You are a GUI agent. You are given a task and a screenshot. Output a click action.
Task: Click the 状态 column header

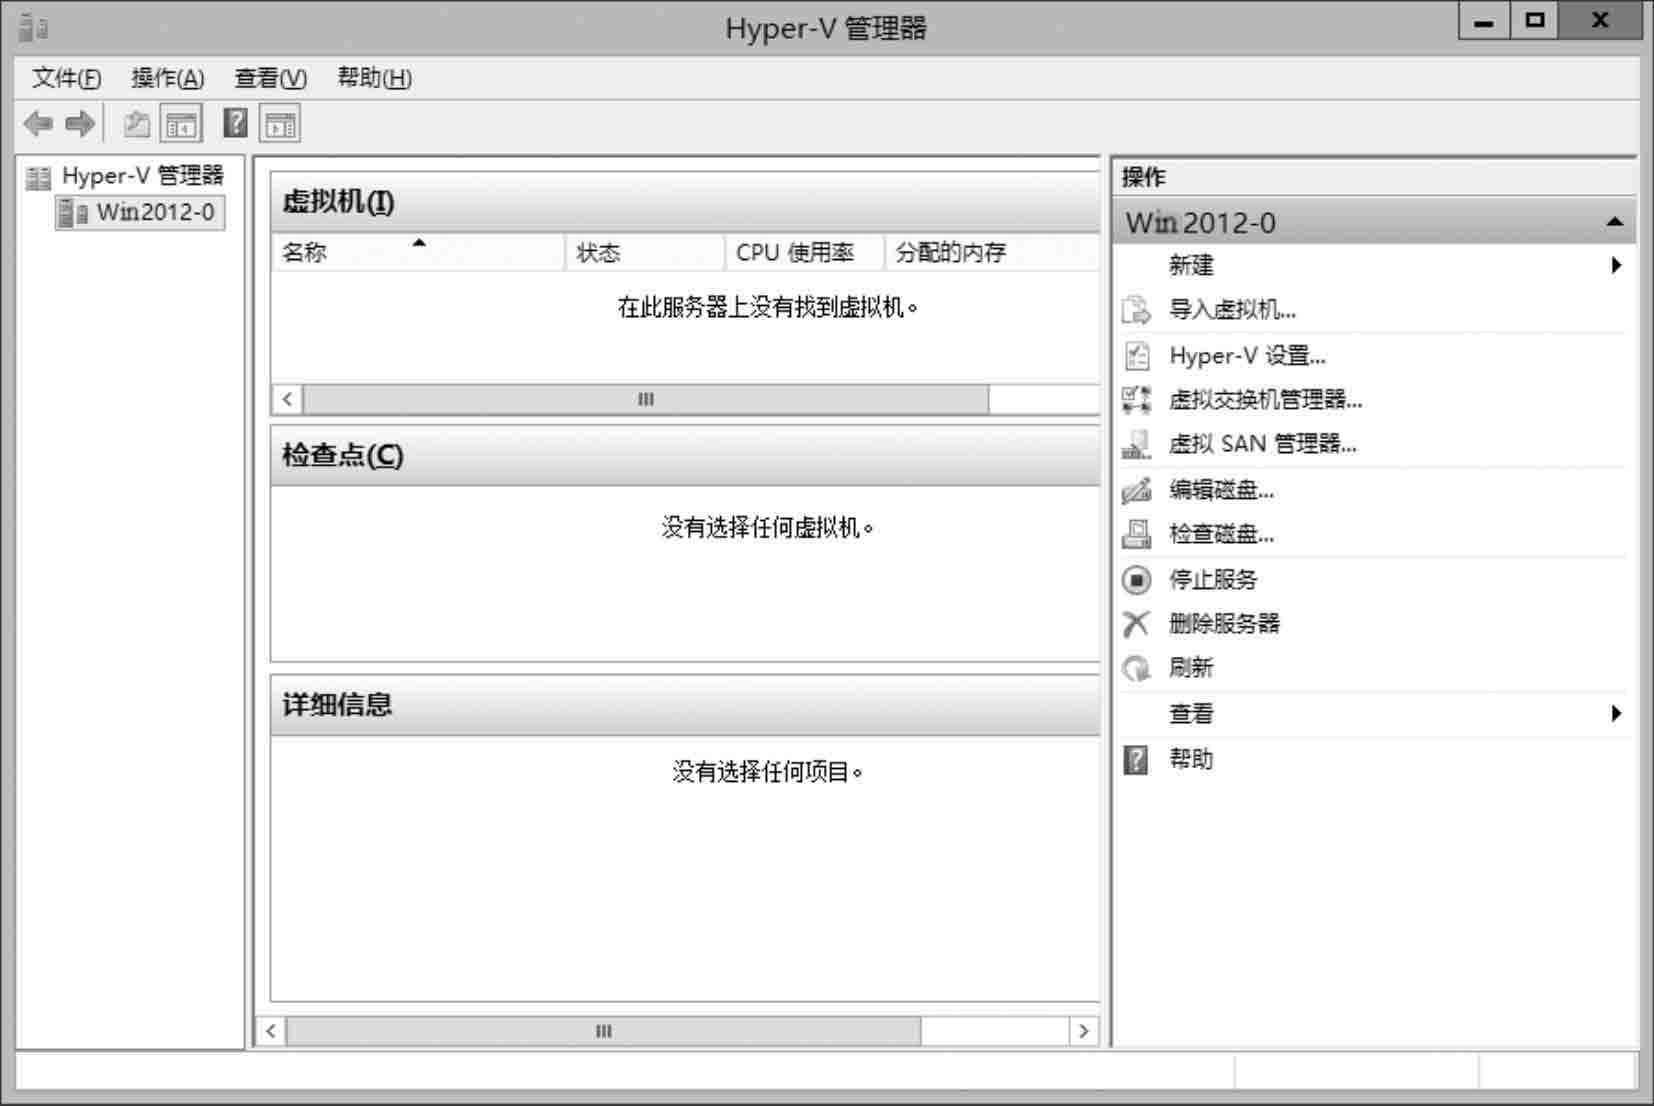645,252
